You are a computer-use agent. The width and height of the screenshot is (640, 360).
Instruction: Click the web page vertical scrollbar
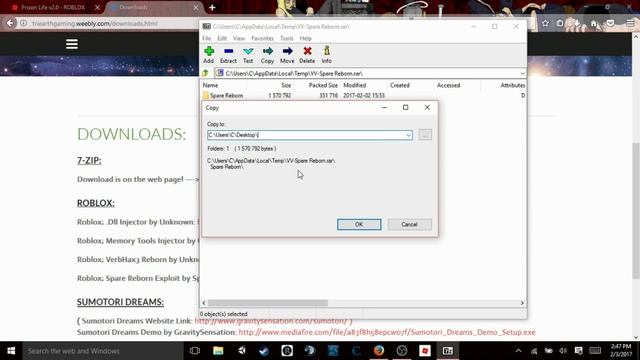click(636, 211)
